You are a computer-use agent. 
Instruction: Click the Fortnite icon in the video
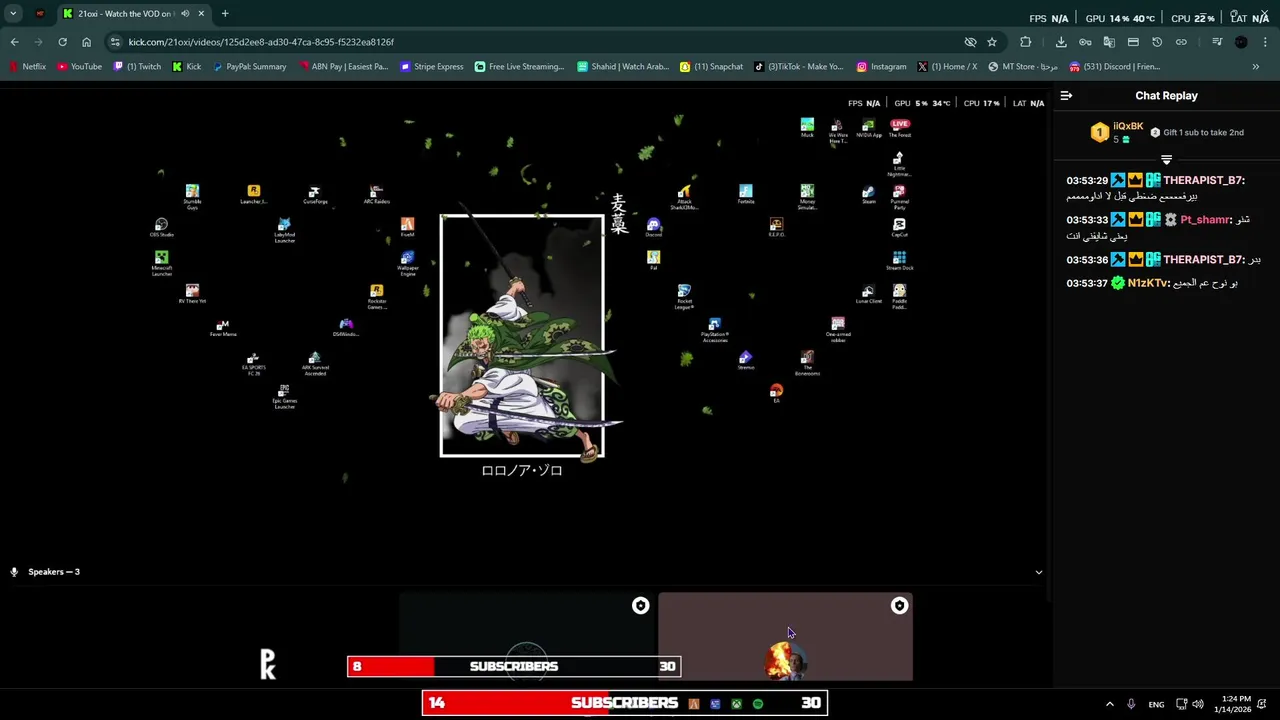click(x=745, y=194)
